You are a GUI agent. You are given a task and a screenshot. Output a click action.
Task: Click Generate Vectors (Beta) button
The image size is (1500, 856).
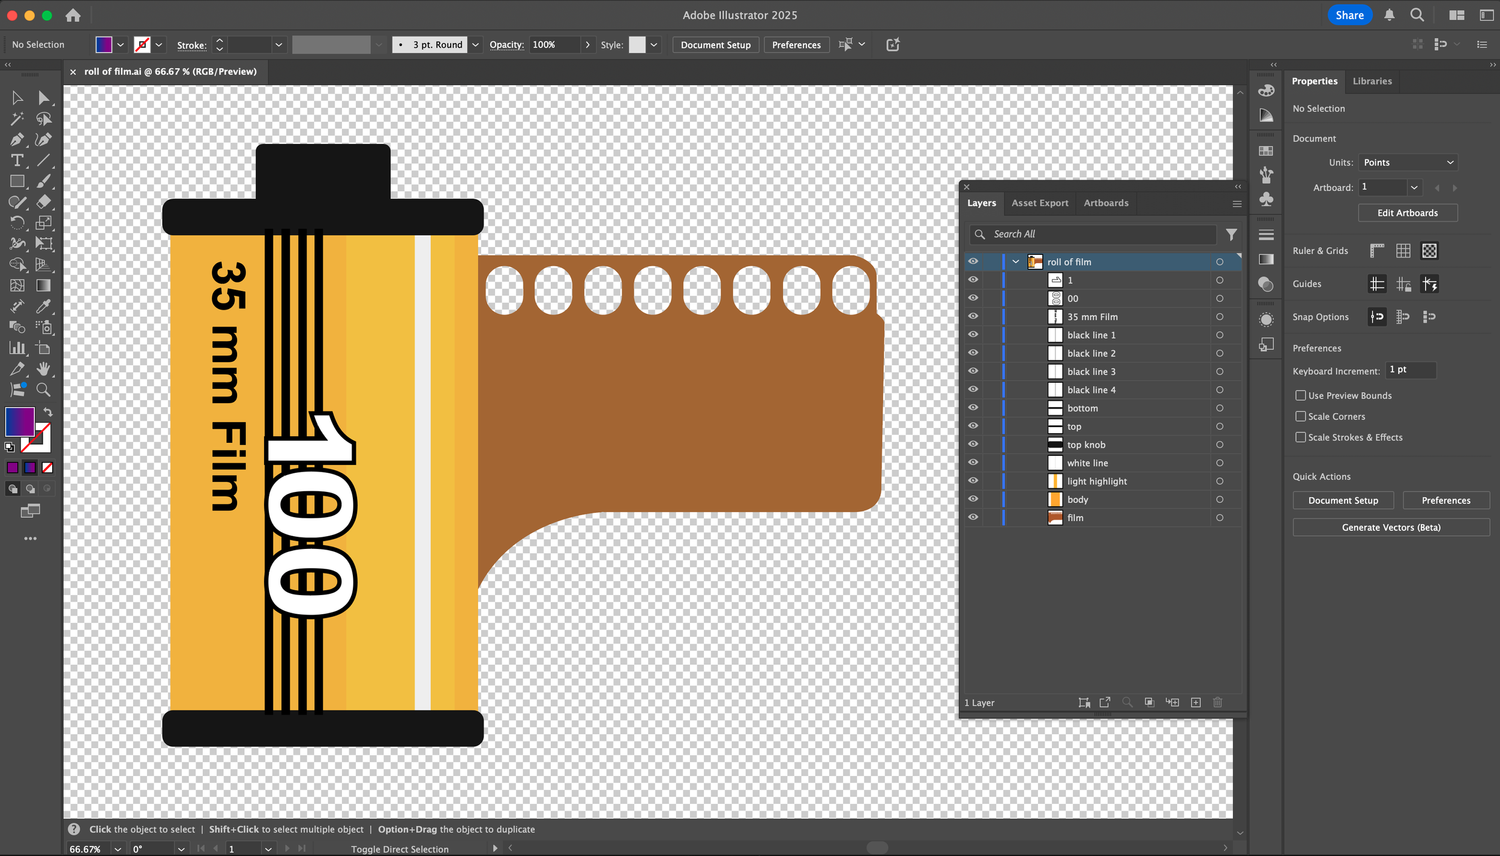tap(1391, 527)
